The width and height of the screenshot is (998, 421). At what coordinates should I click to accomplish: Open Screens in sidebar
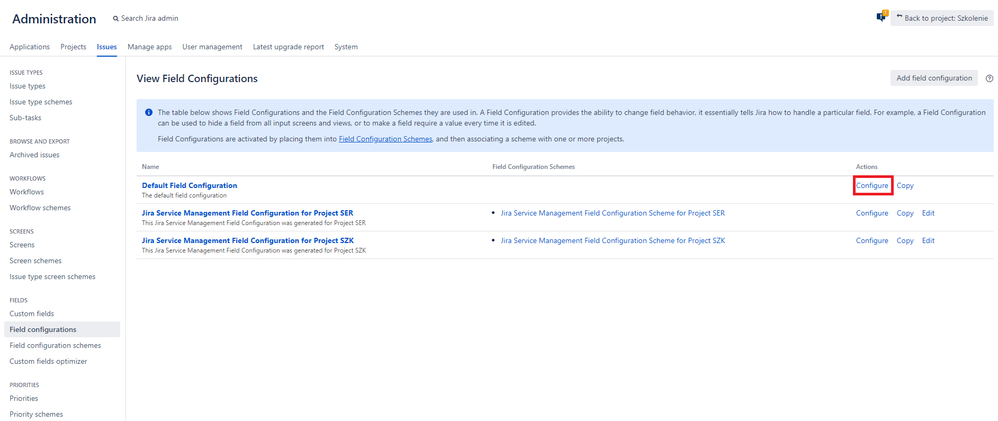[22, 245]
